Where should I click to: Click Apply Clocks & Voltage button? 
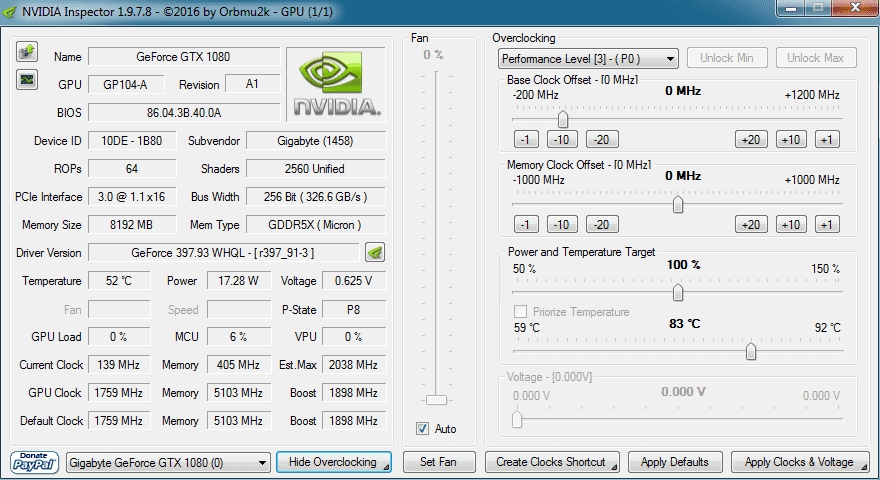(800, 462)
